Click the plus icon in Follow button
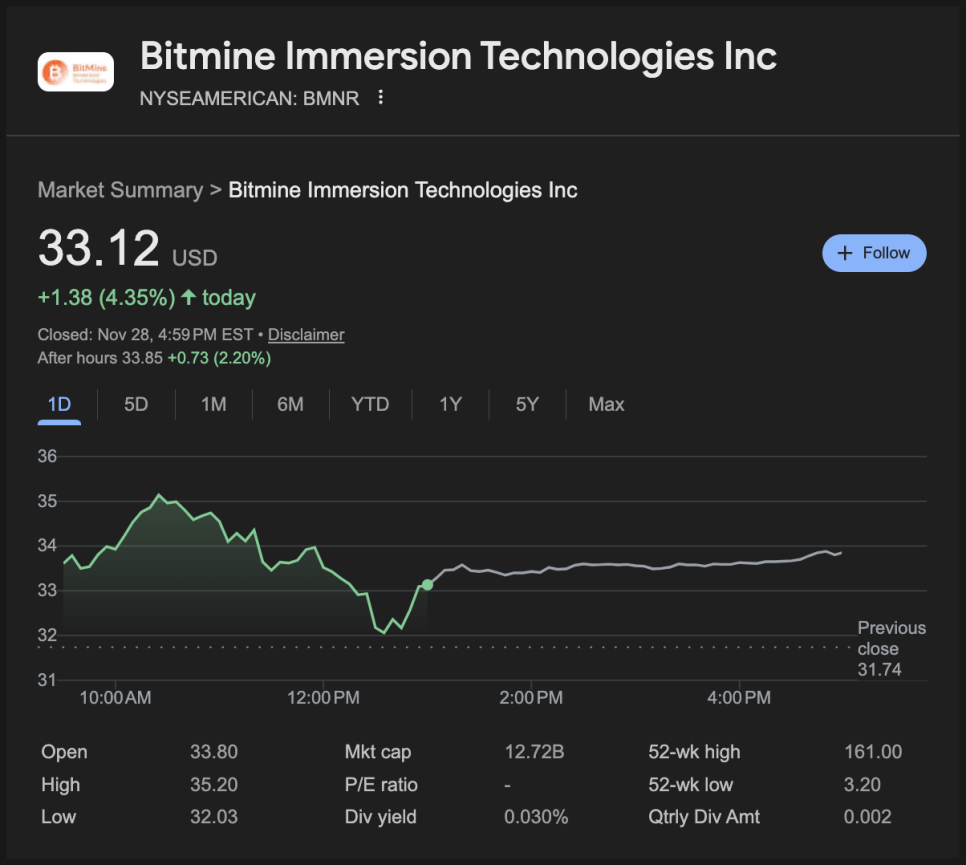This screenshot has width=966, height=865. click(x=845, y=253)
